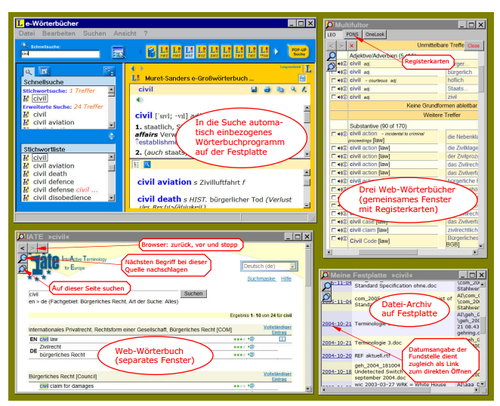
Task: Look up next term icon in Multifultor window
Action: click(331, 56)
